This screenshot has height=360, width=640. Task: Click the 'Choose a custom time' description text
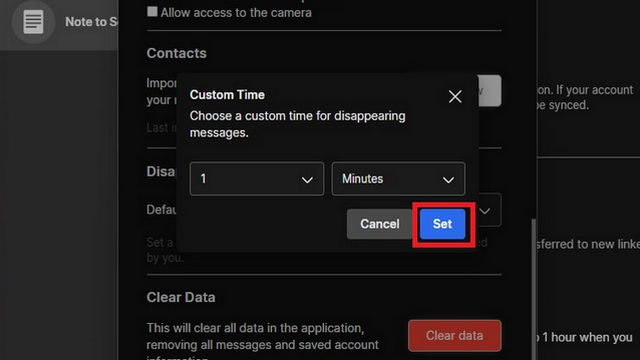[x=298, y=124]
